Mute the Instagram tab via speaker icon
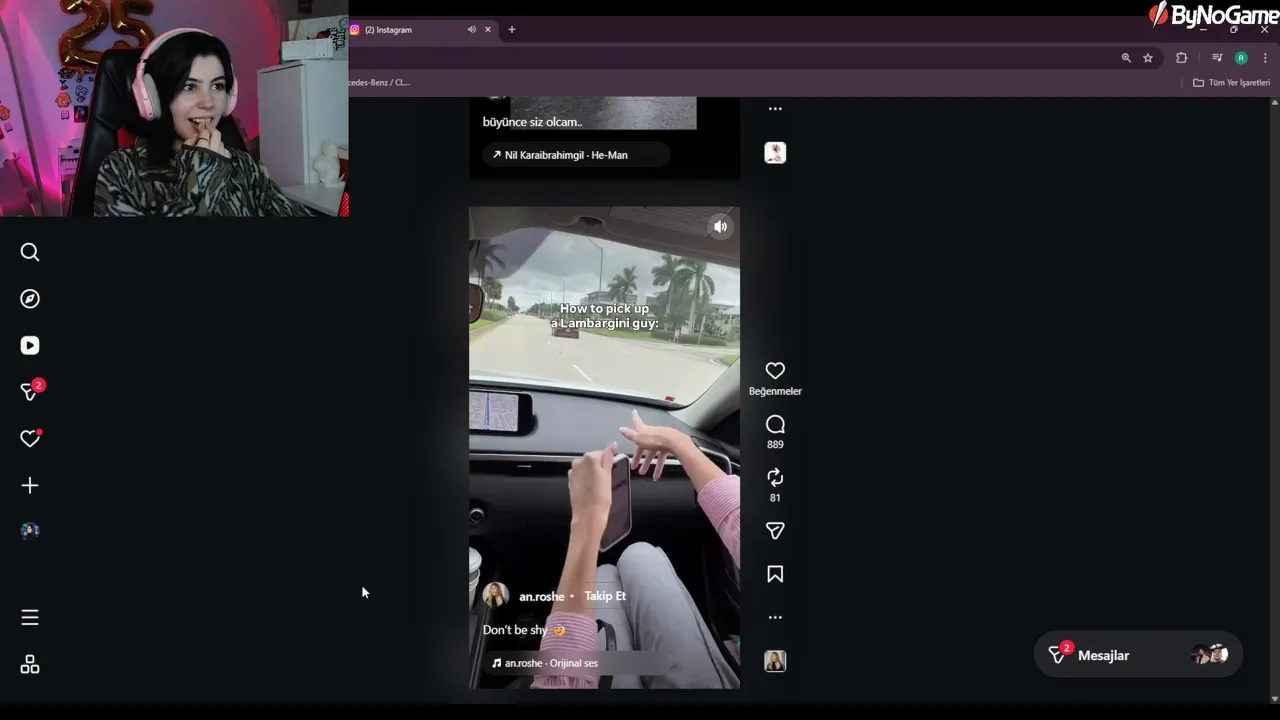The width and height of the screenshot is (1280, 720). [x=471, y=30]
